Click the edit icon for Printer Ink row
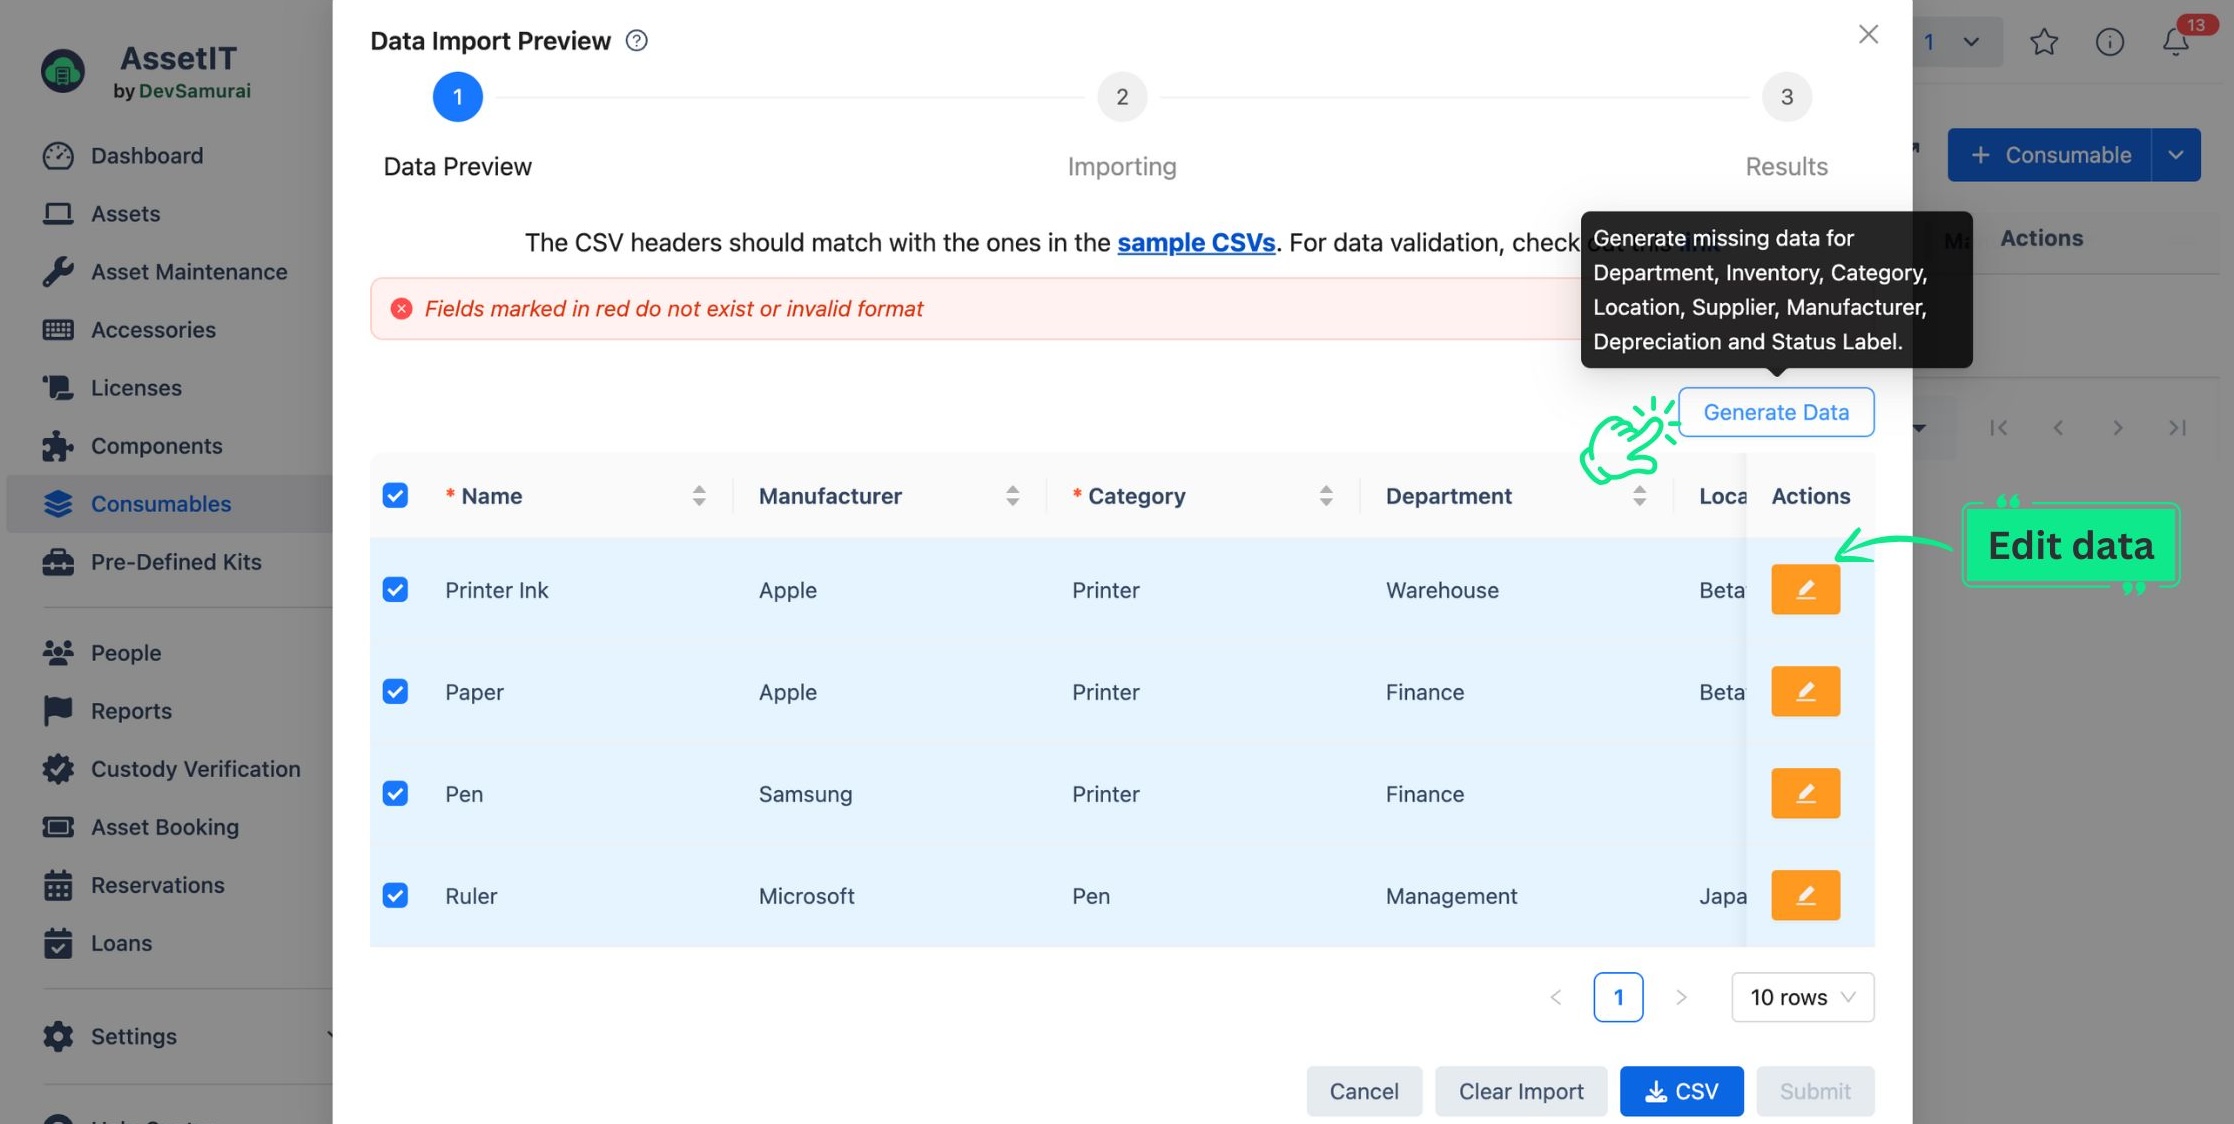2234x1124 pixels. (1804, 589)
